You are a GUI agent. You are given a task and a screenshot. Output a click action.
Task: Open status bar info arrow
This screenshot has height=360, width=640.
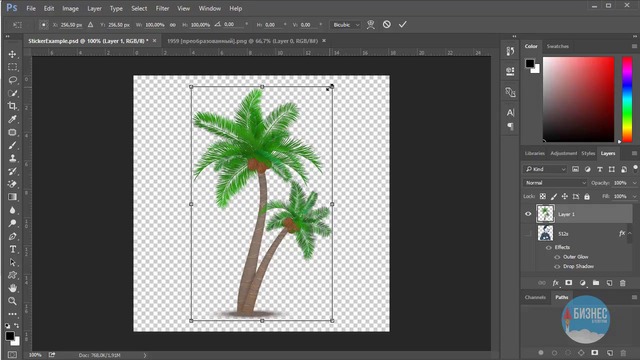point(144,355)
